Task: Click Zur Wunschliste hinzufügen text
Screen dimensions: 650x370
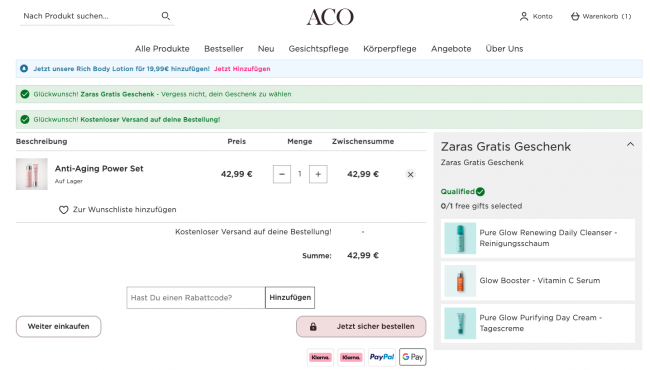Action: [124, 210]
